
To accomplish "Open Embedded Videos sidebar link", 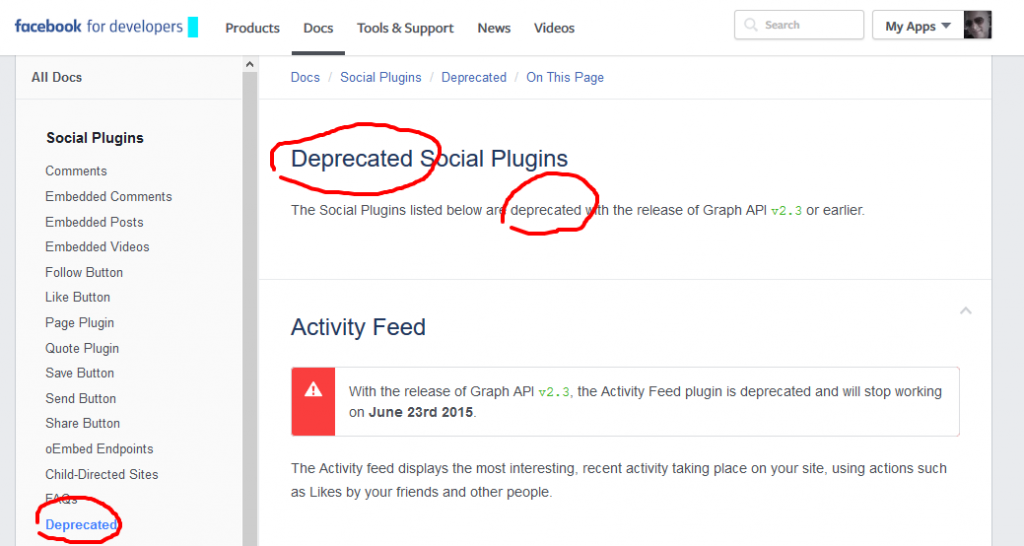I will click(97, 247).
